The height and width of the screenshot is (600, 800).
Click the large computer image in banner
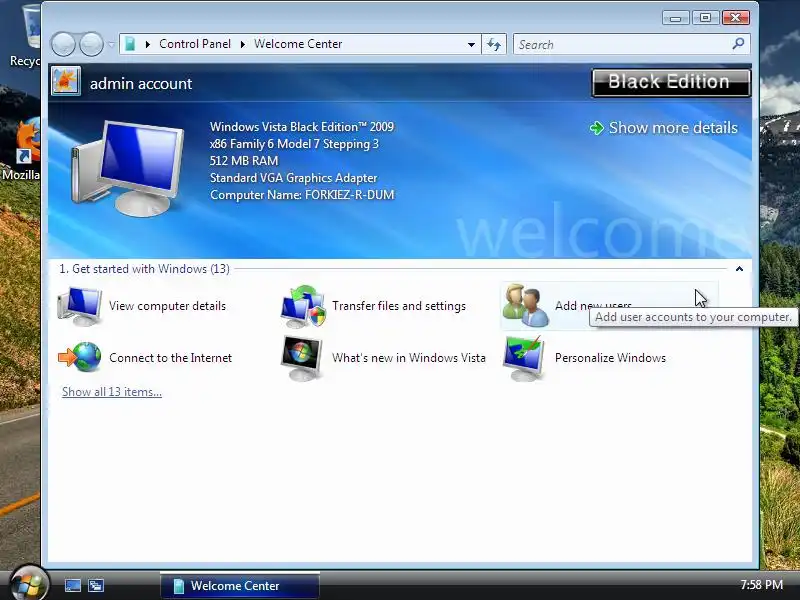127,168
